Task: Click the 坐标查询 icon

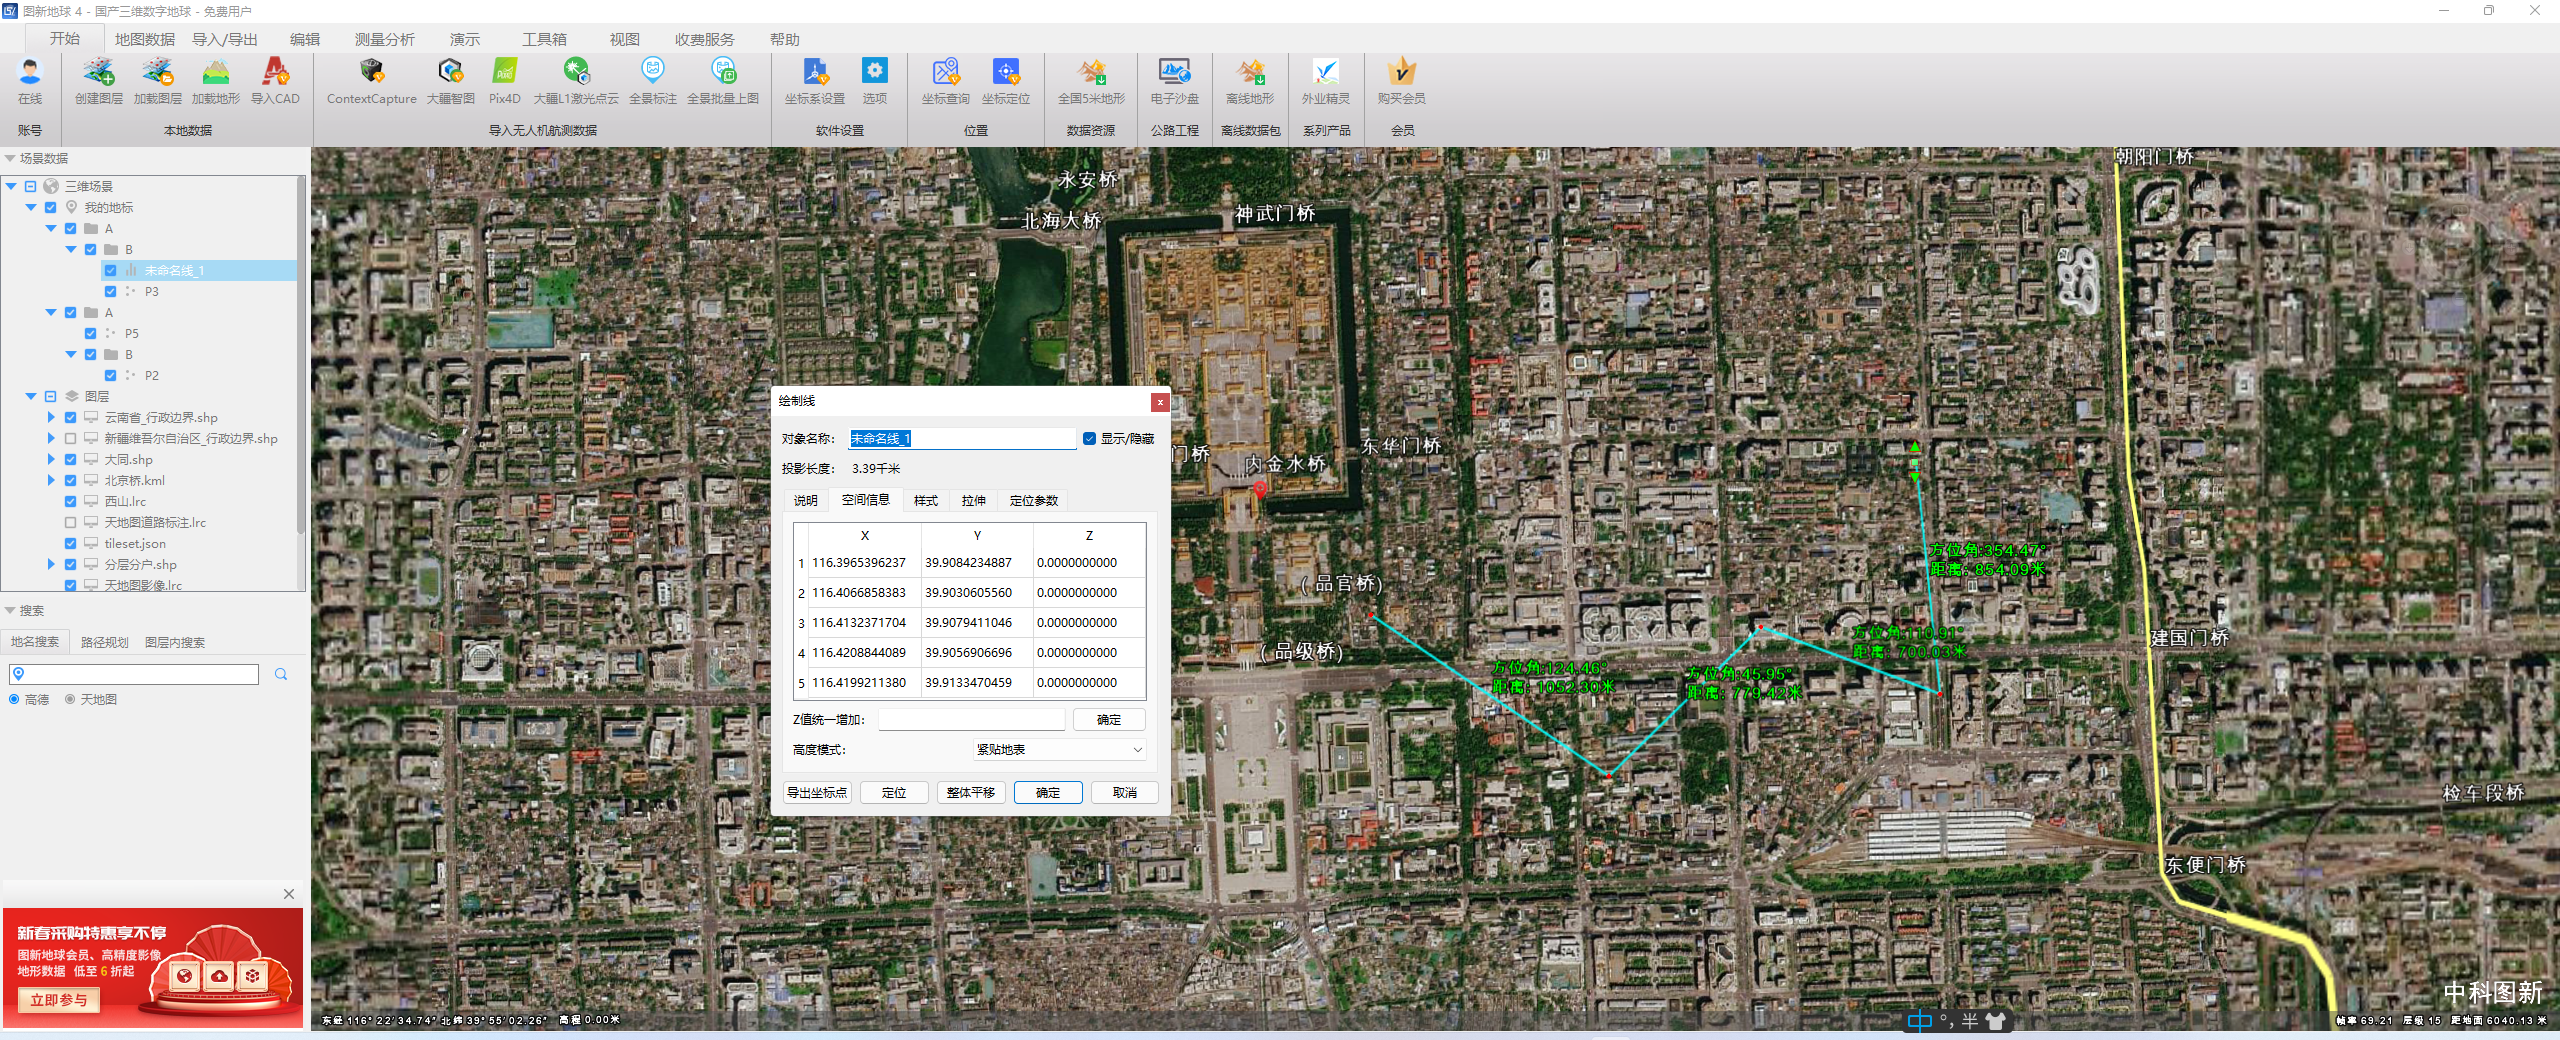Action: 945,72
